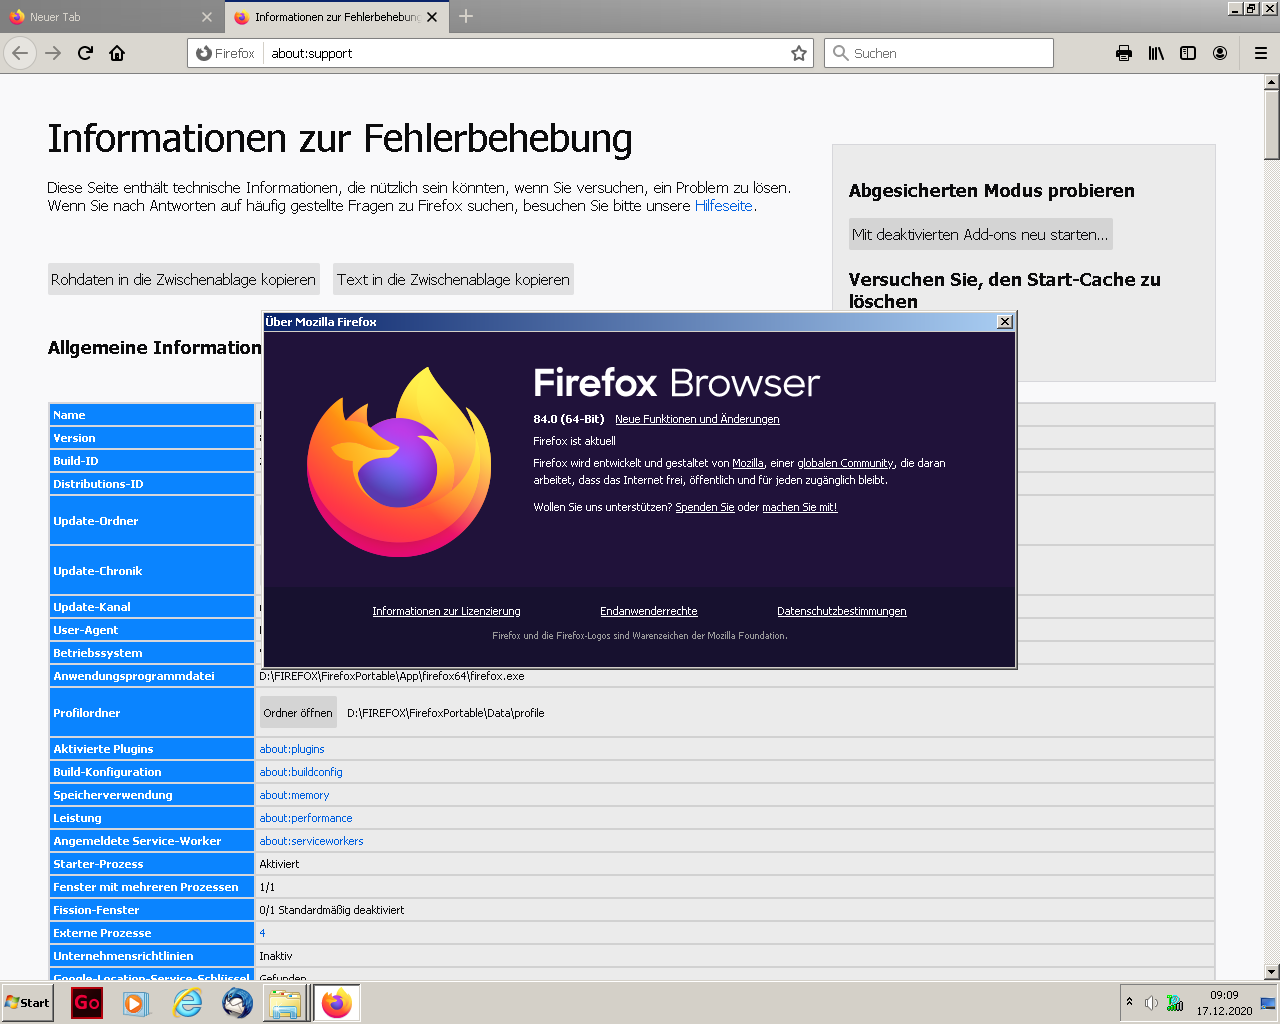Open the about:plugins link
This screenshot has width=1280, height=1024.
coord(292,749)
